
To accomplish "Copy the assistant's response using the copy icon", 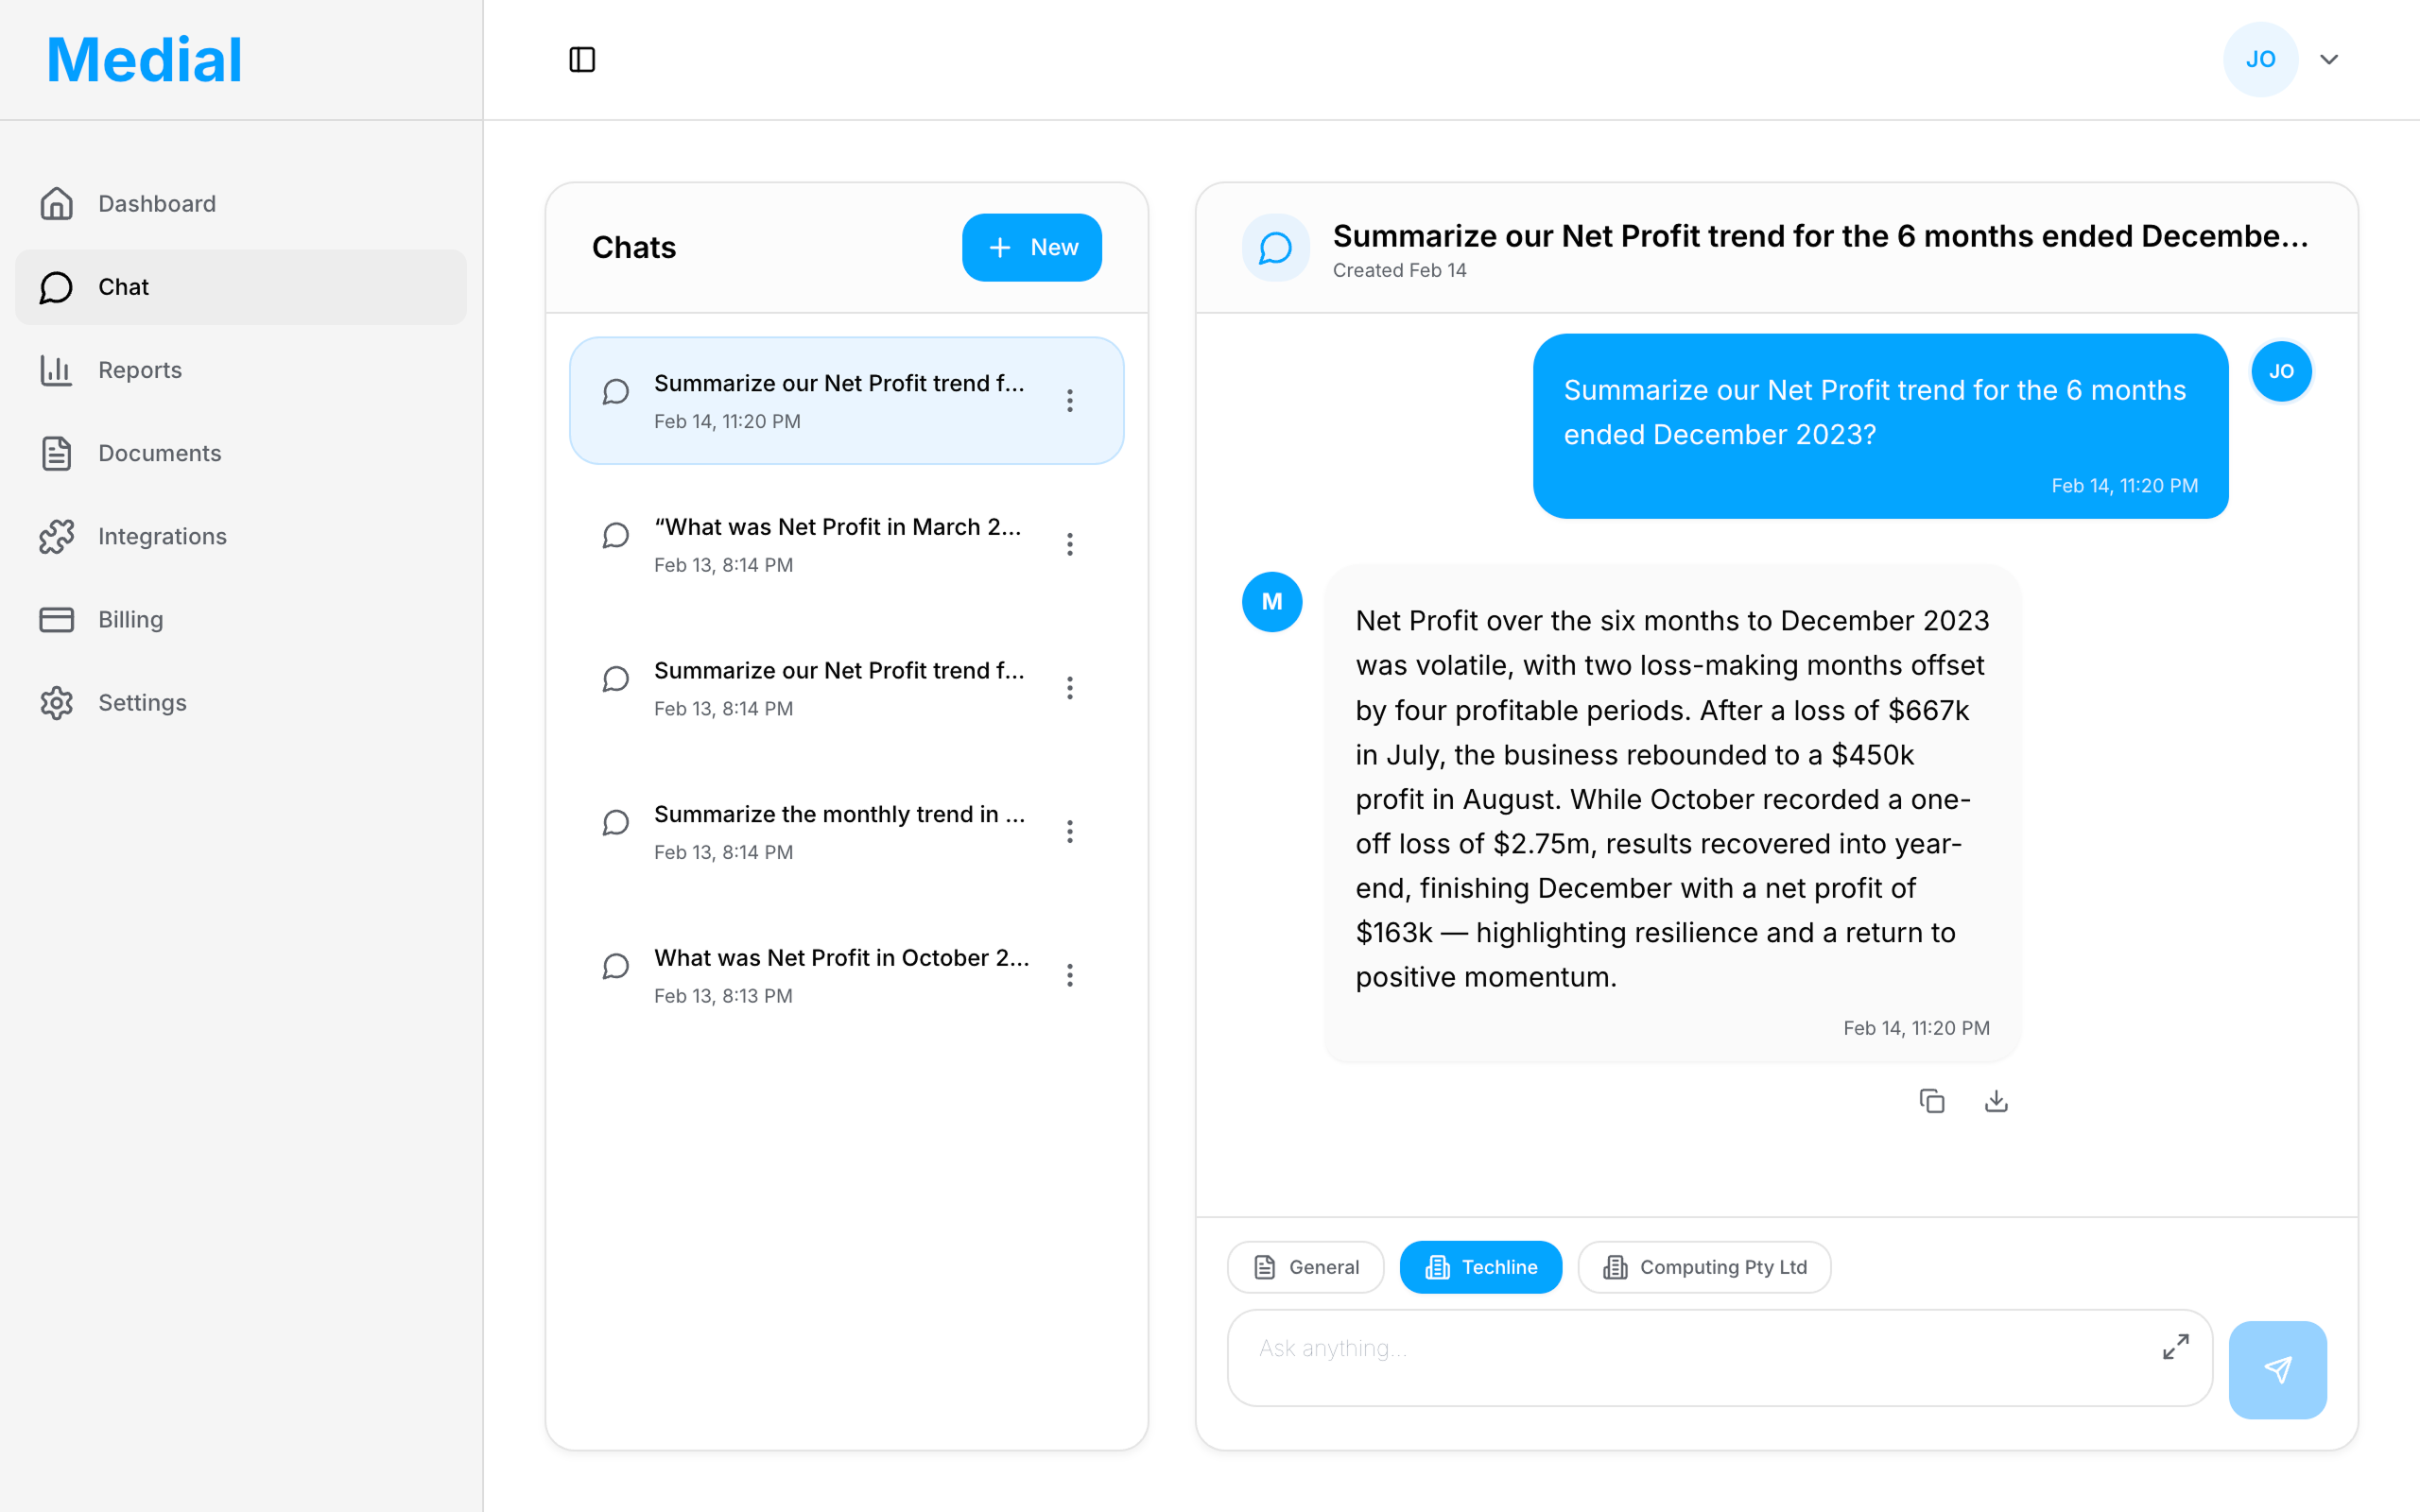I will point(1932,1100).
